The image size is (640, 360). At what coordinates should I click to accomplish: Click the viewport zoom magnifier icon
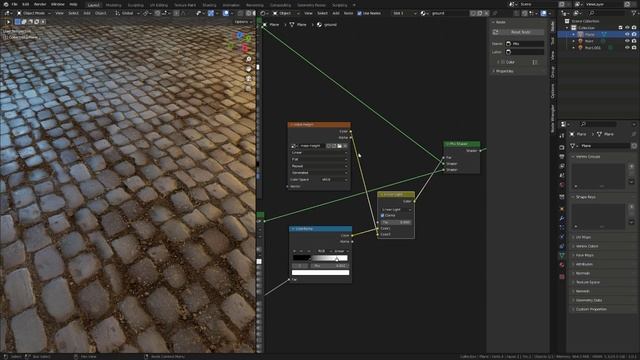coord(249,59)
